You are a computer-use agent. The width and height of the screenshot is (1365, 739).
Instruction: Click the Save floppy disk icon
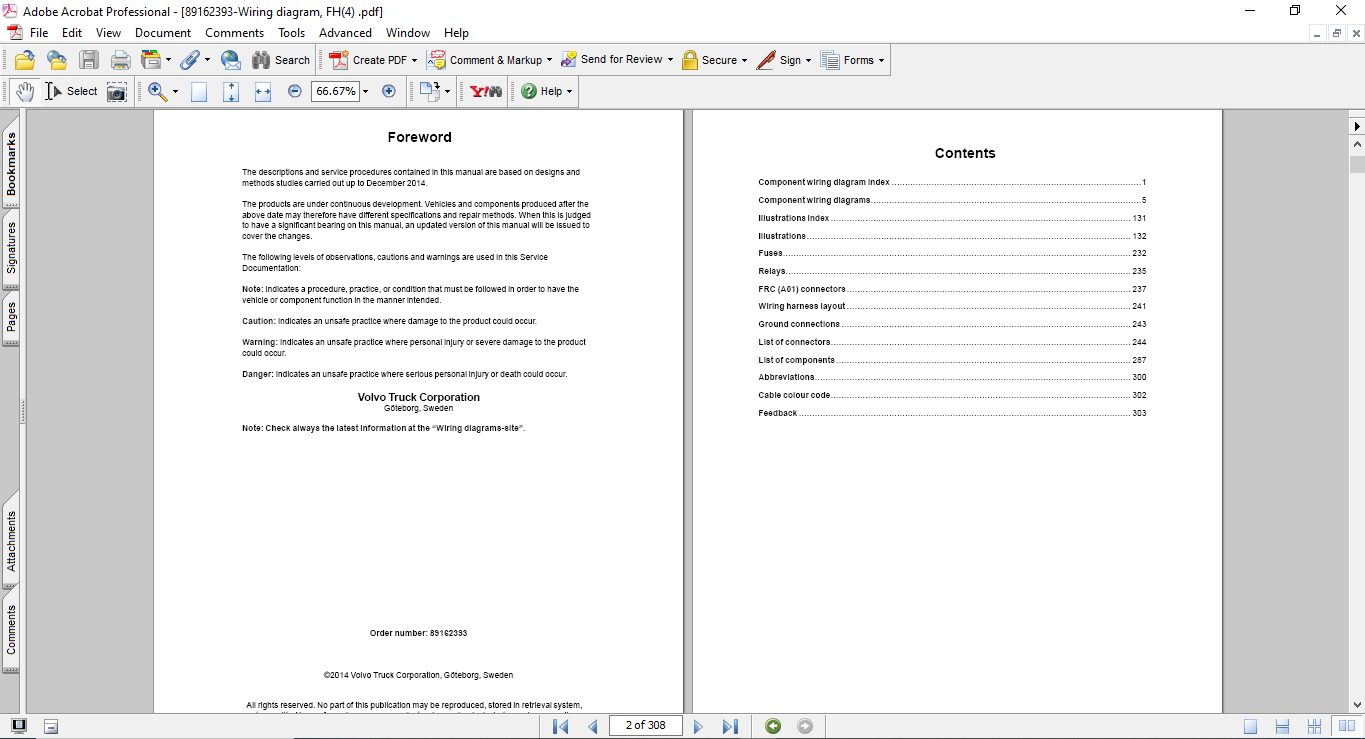(x=89, y=60)
